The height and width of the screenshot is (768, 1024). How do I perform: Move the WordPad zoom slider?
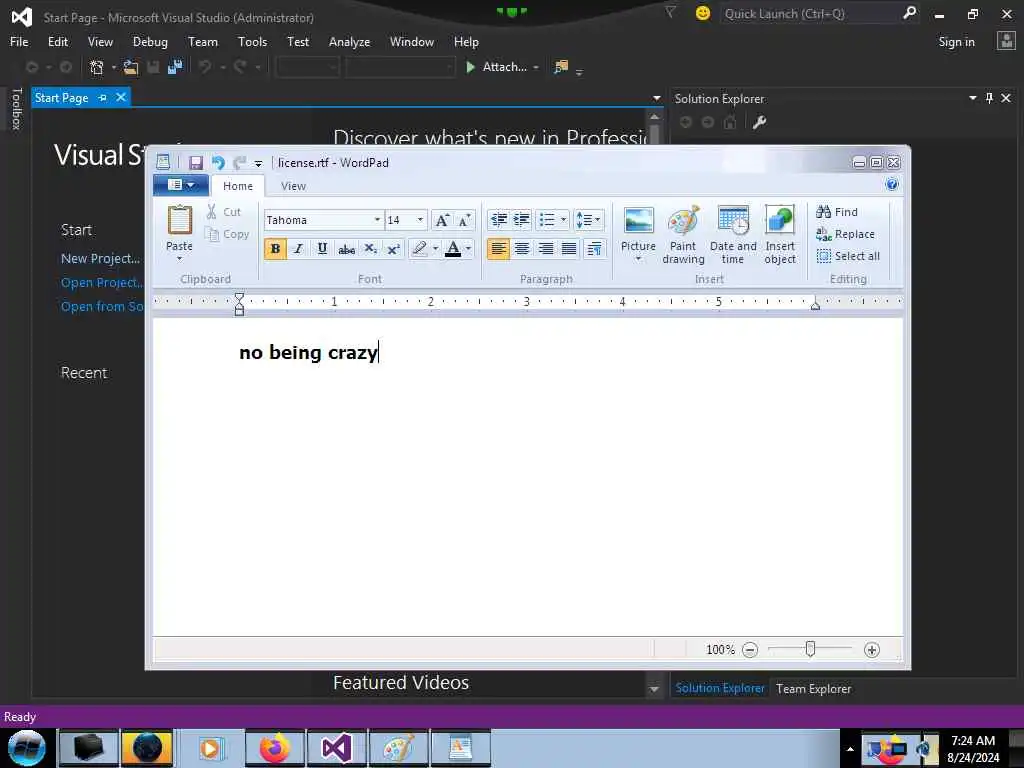click(810, 648)
